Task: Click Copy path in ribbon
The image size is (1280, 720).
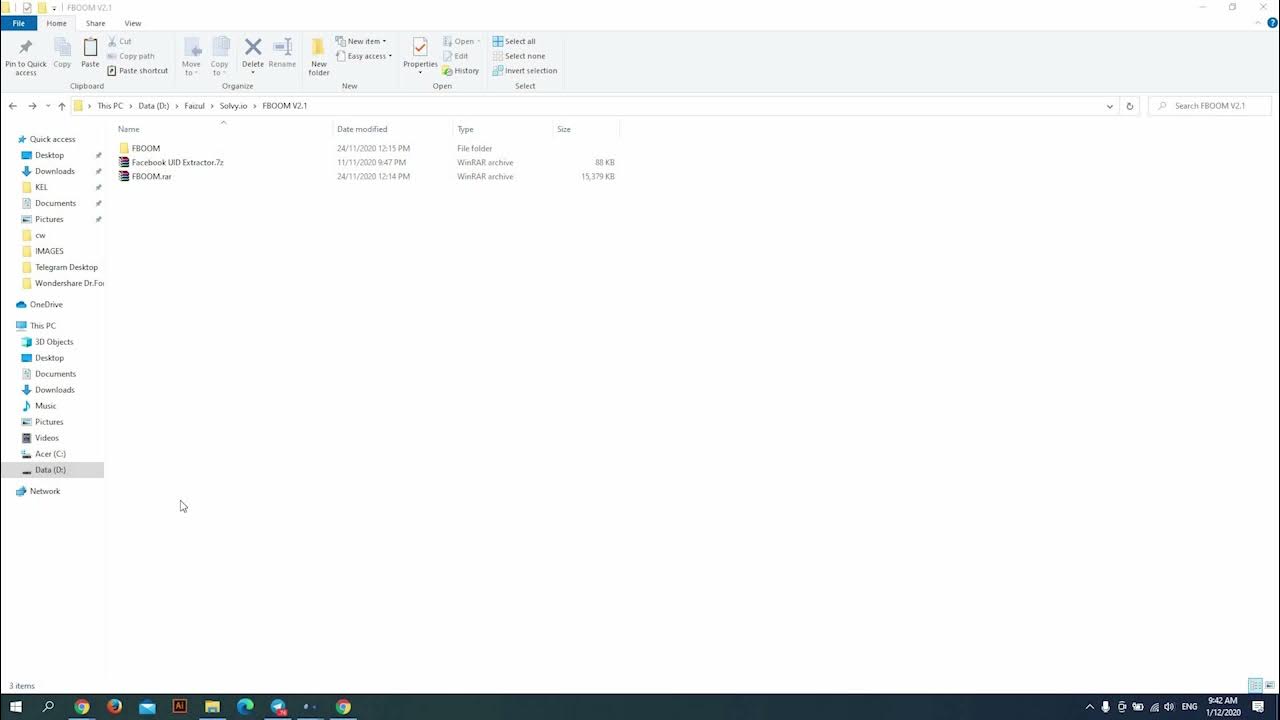Action: pos(131,56)
